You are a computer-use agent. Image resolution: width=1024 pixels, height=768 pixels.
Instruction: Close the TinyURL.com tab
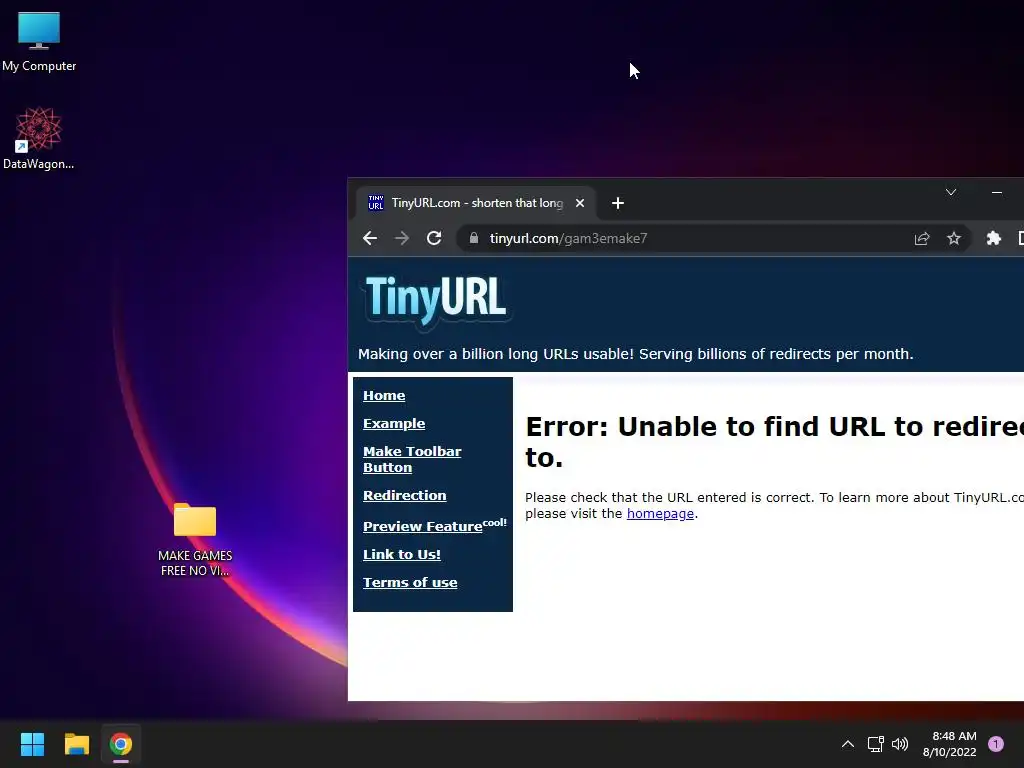point(579,203)
